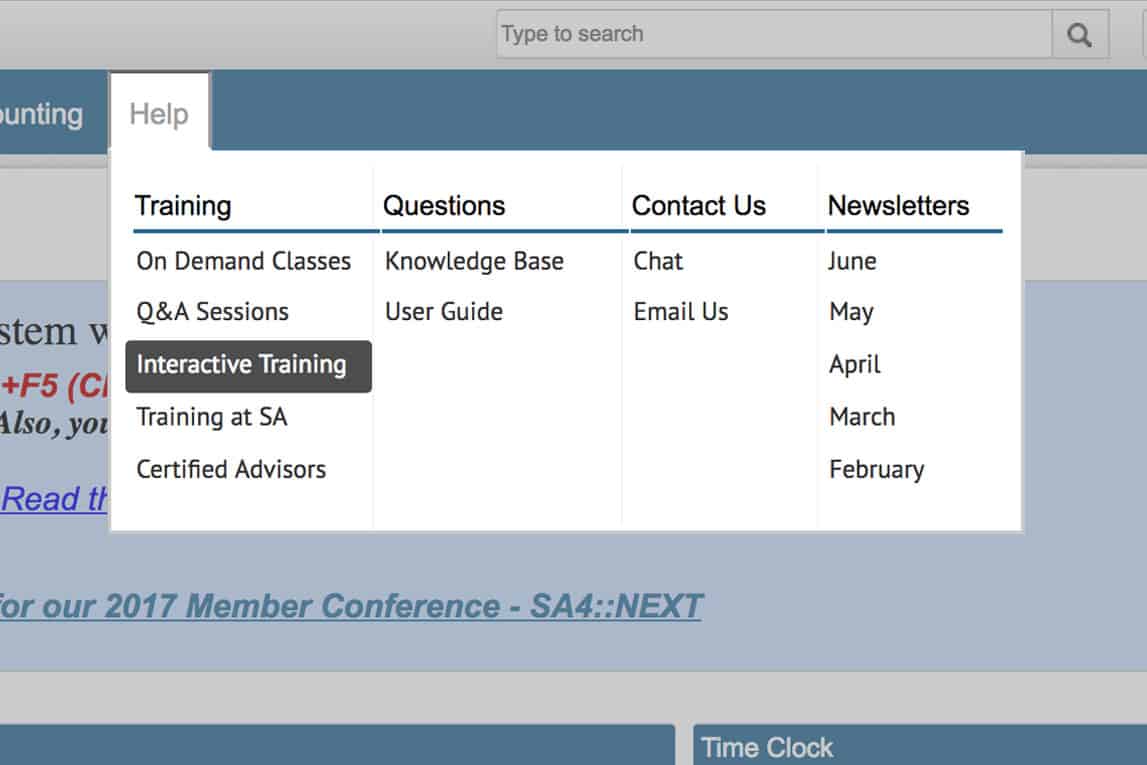The height and width of the screenshot is (765, 1147).
Task: Open the May newsletter
Action: 851,312
